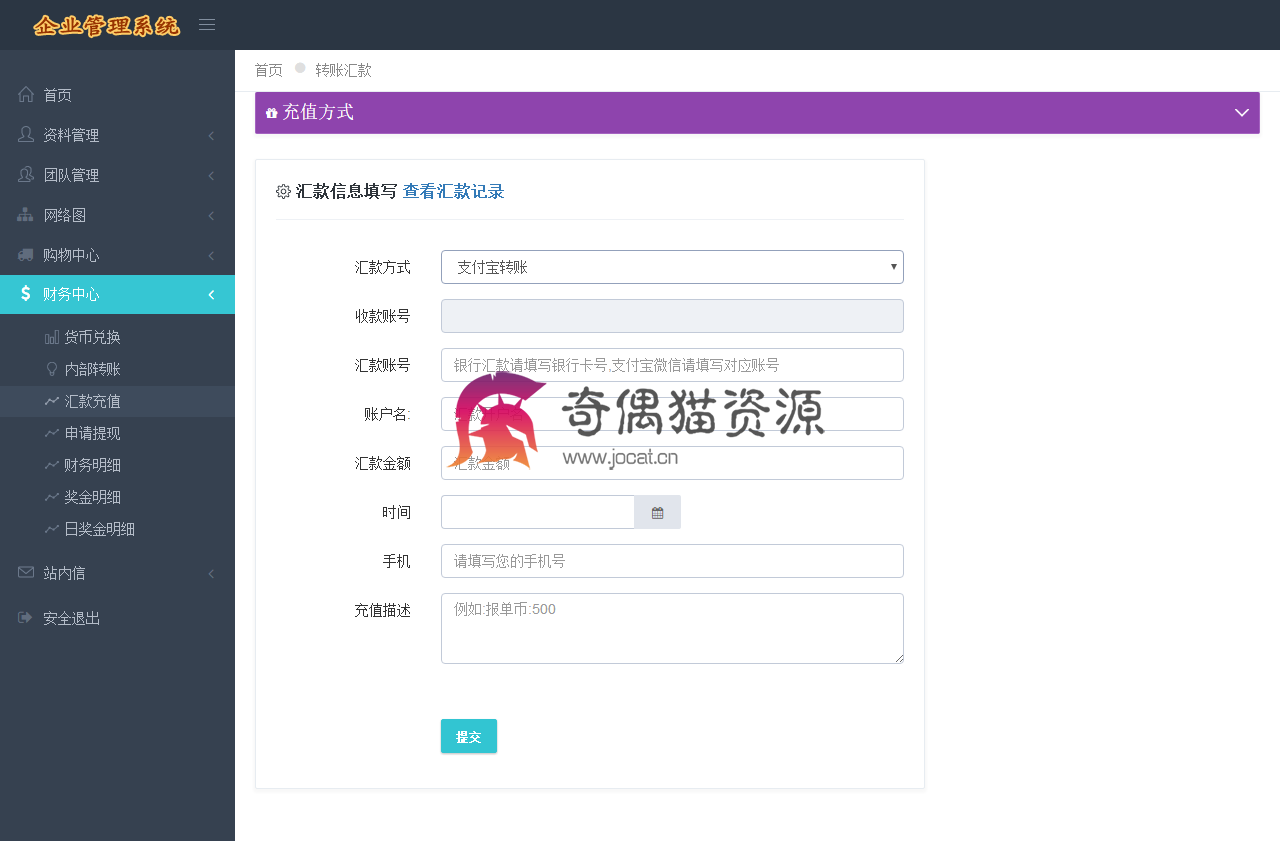Click the 汇款账号 input field
Image resolution: width=1280 pixels, height=841 pixels.
pos(672,365)
